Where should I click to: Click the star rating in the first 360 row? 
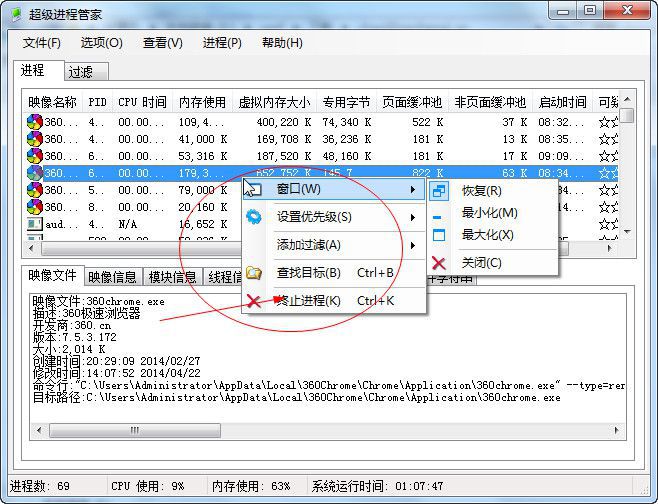pyautogui.click(x=608, y=122)
